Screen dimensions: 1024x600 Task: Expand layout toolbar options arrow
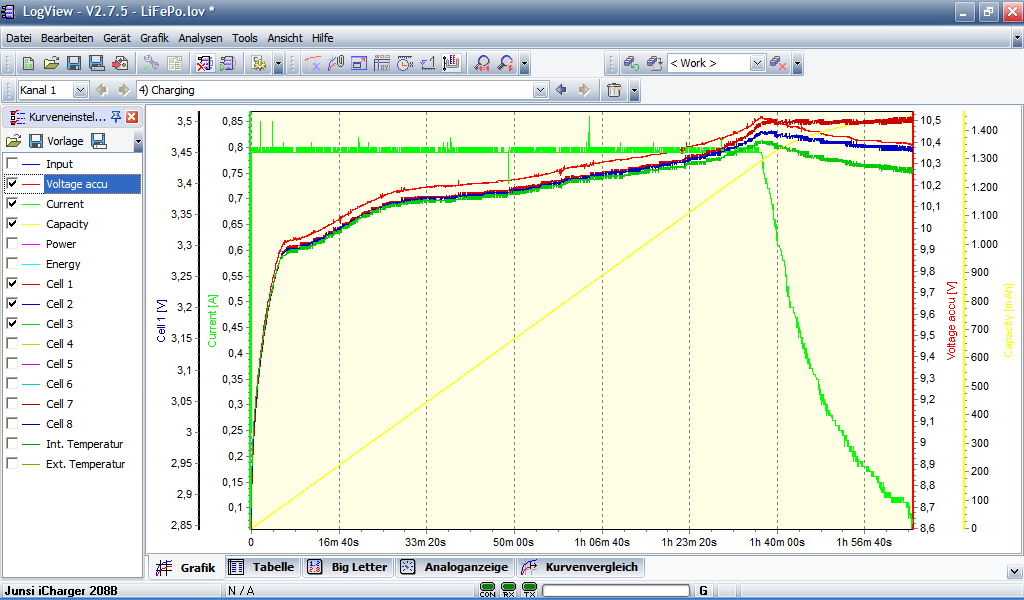pos(797,64)
